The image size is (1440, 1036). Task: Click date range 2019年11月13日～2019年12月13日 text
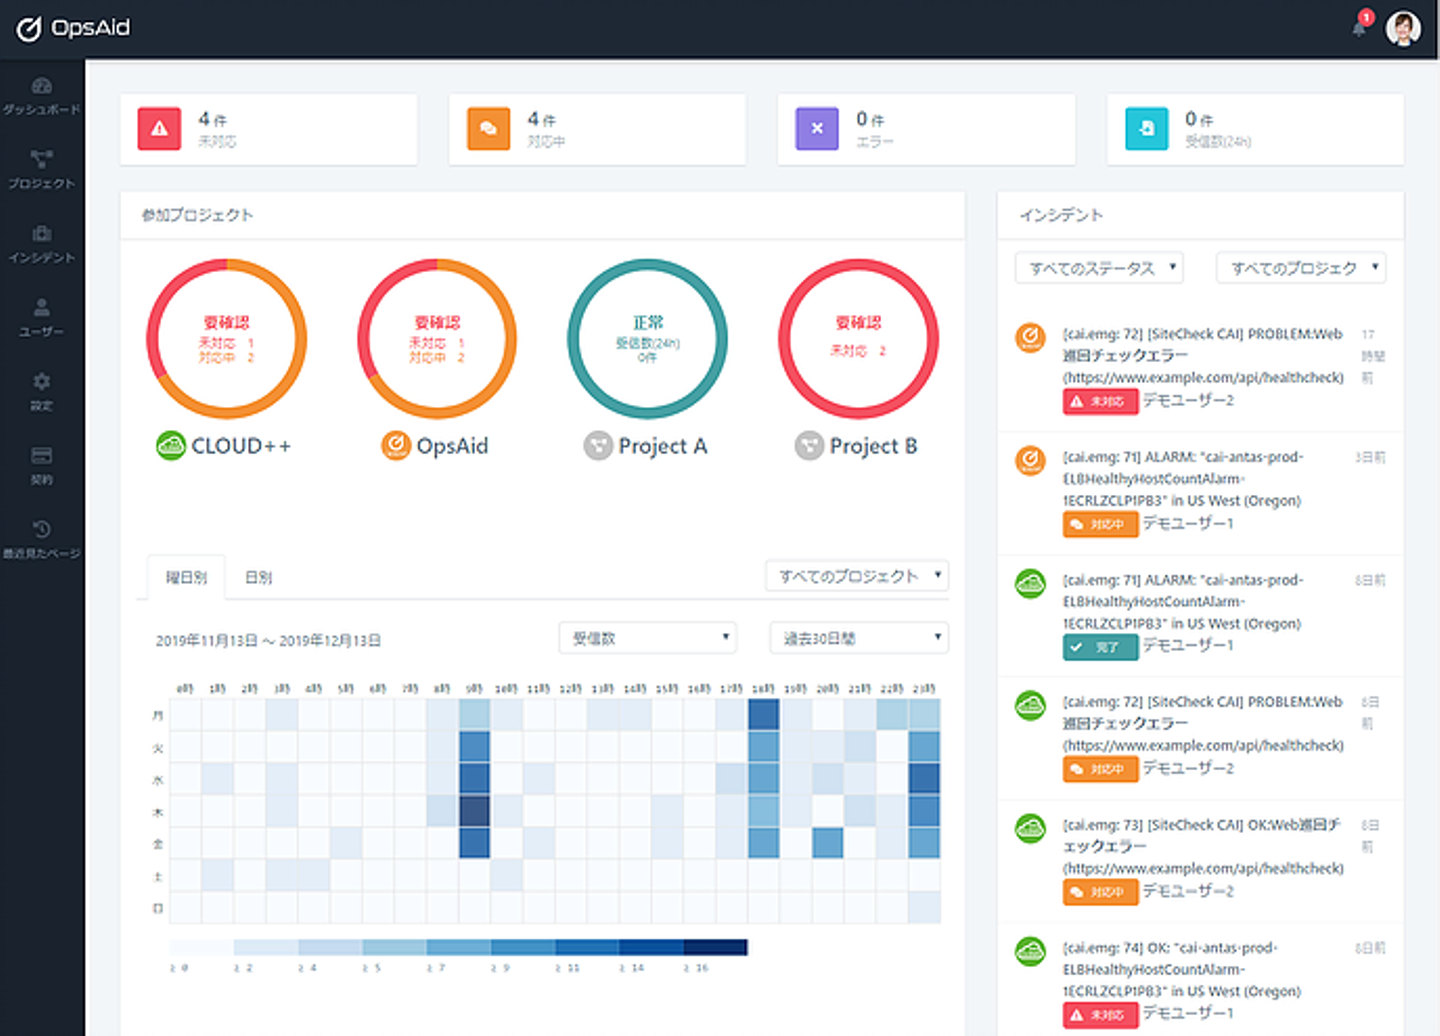268,640
